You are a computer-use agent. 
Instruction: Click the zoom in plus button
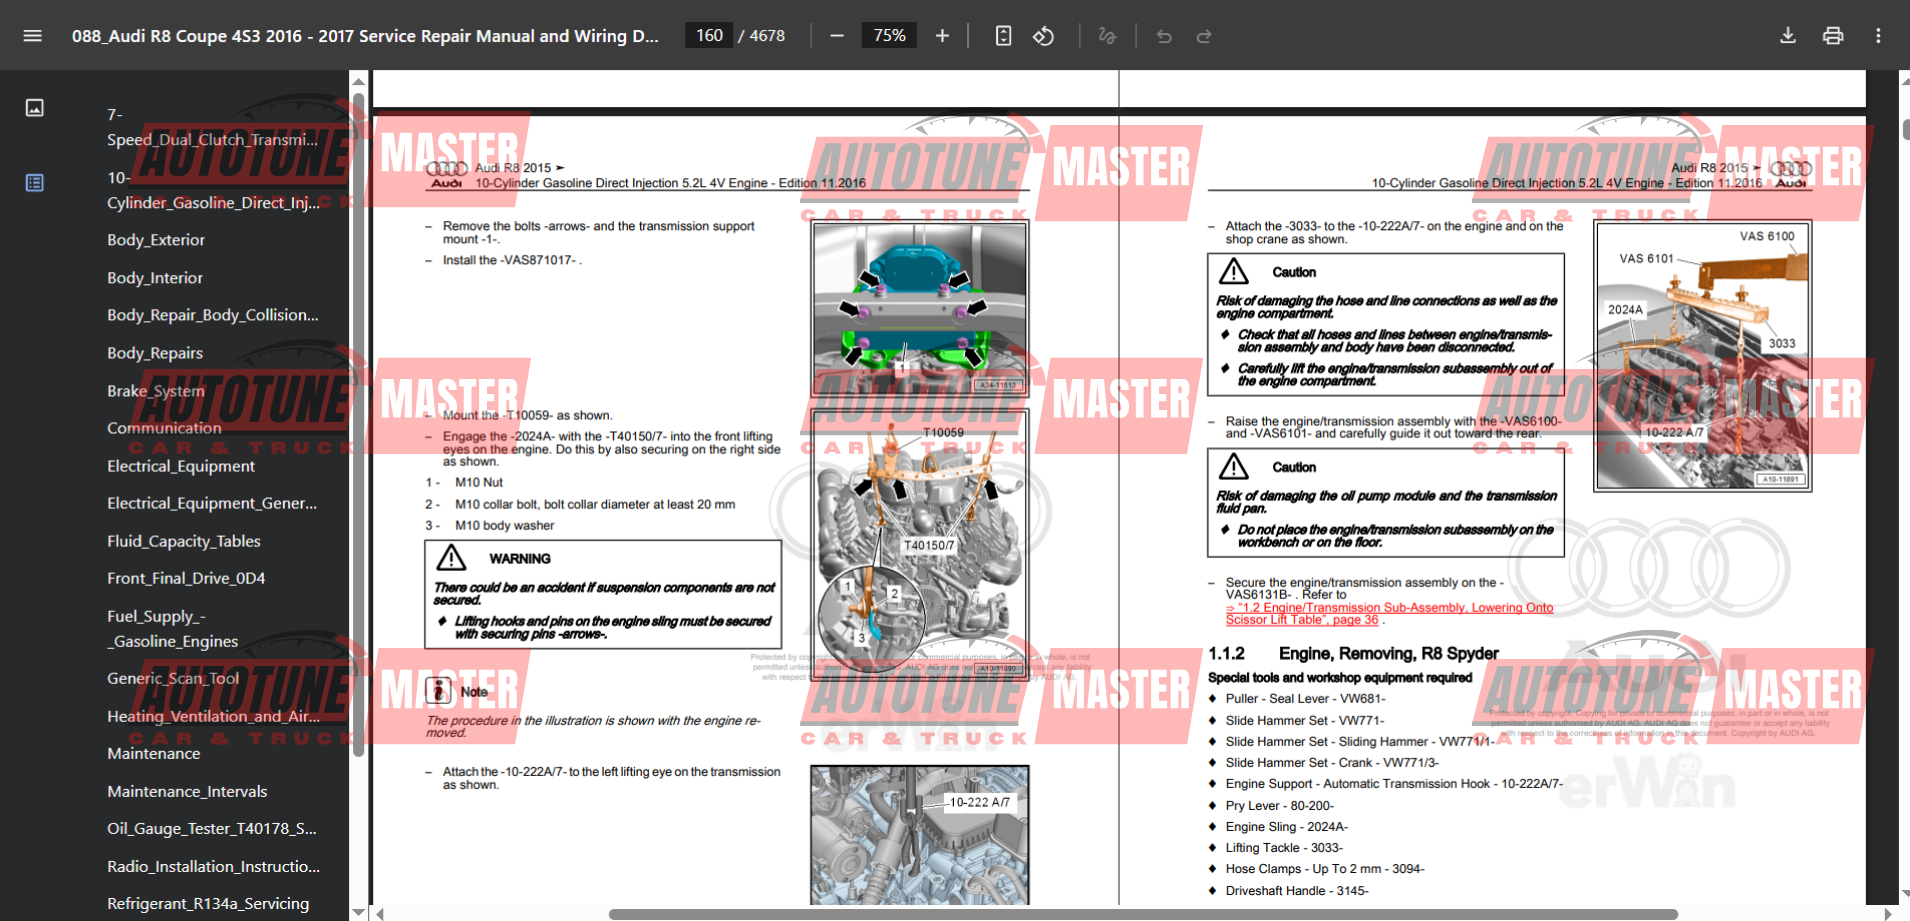pyautogui.click(x=942, y=36)
